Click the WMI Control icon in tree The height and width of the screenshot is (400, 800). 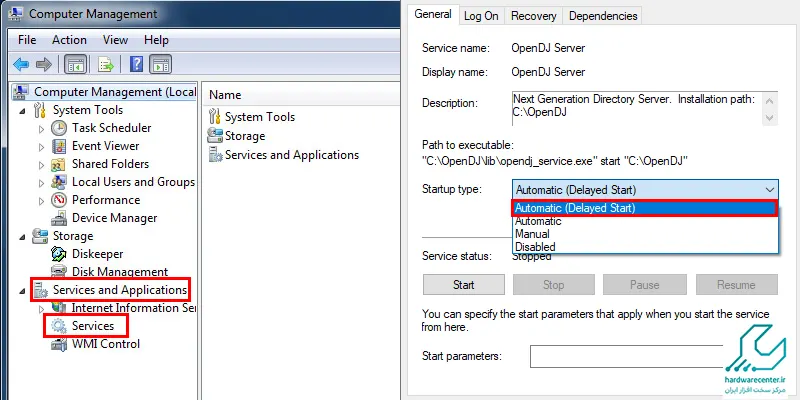(59, 344)
